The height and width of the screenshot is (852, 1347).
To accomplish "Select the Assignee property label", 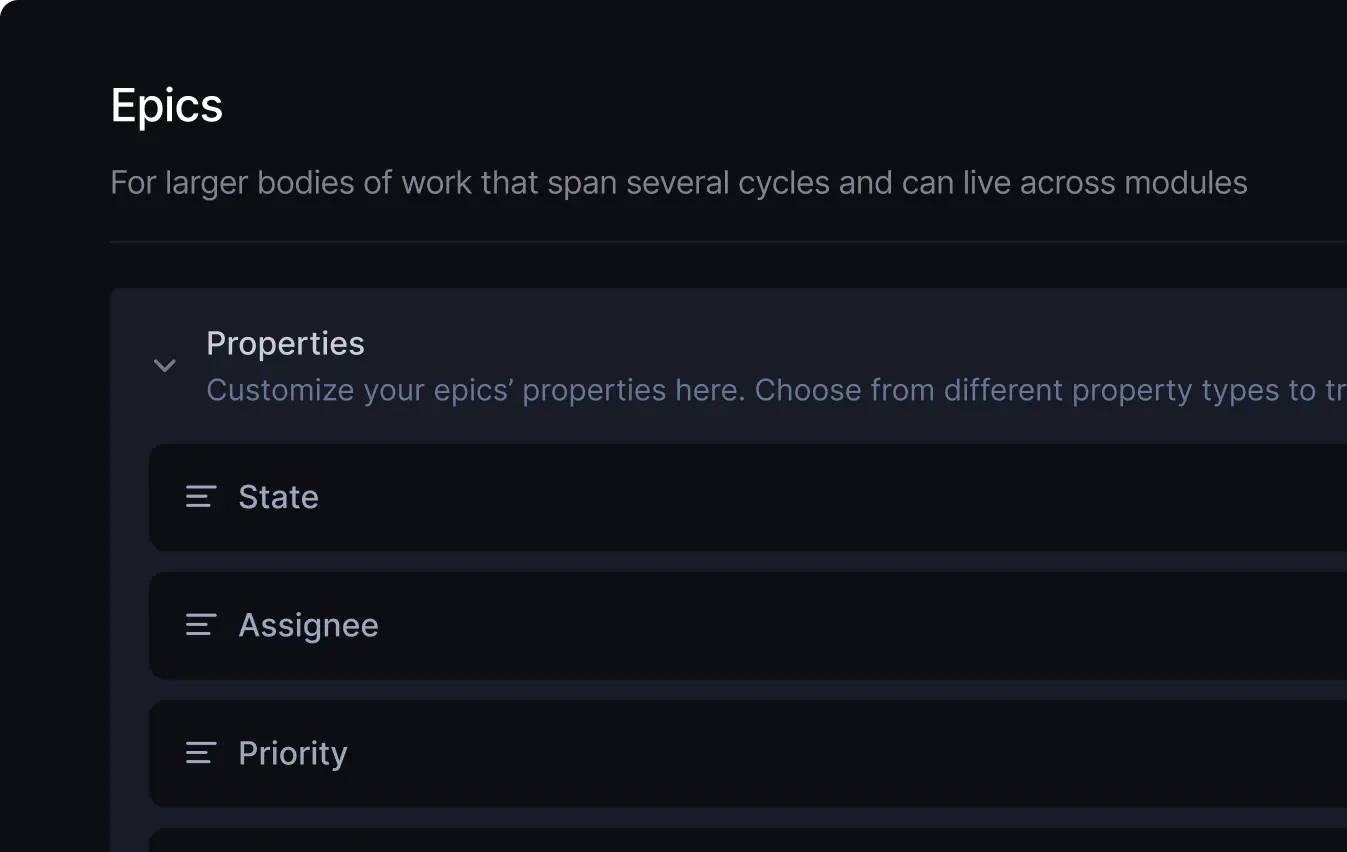I will (308, 625).
